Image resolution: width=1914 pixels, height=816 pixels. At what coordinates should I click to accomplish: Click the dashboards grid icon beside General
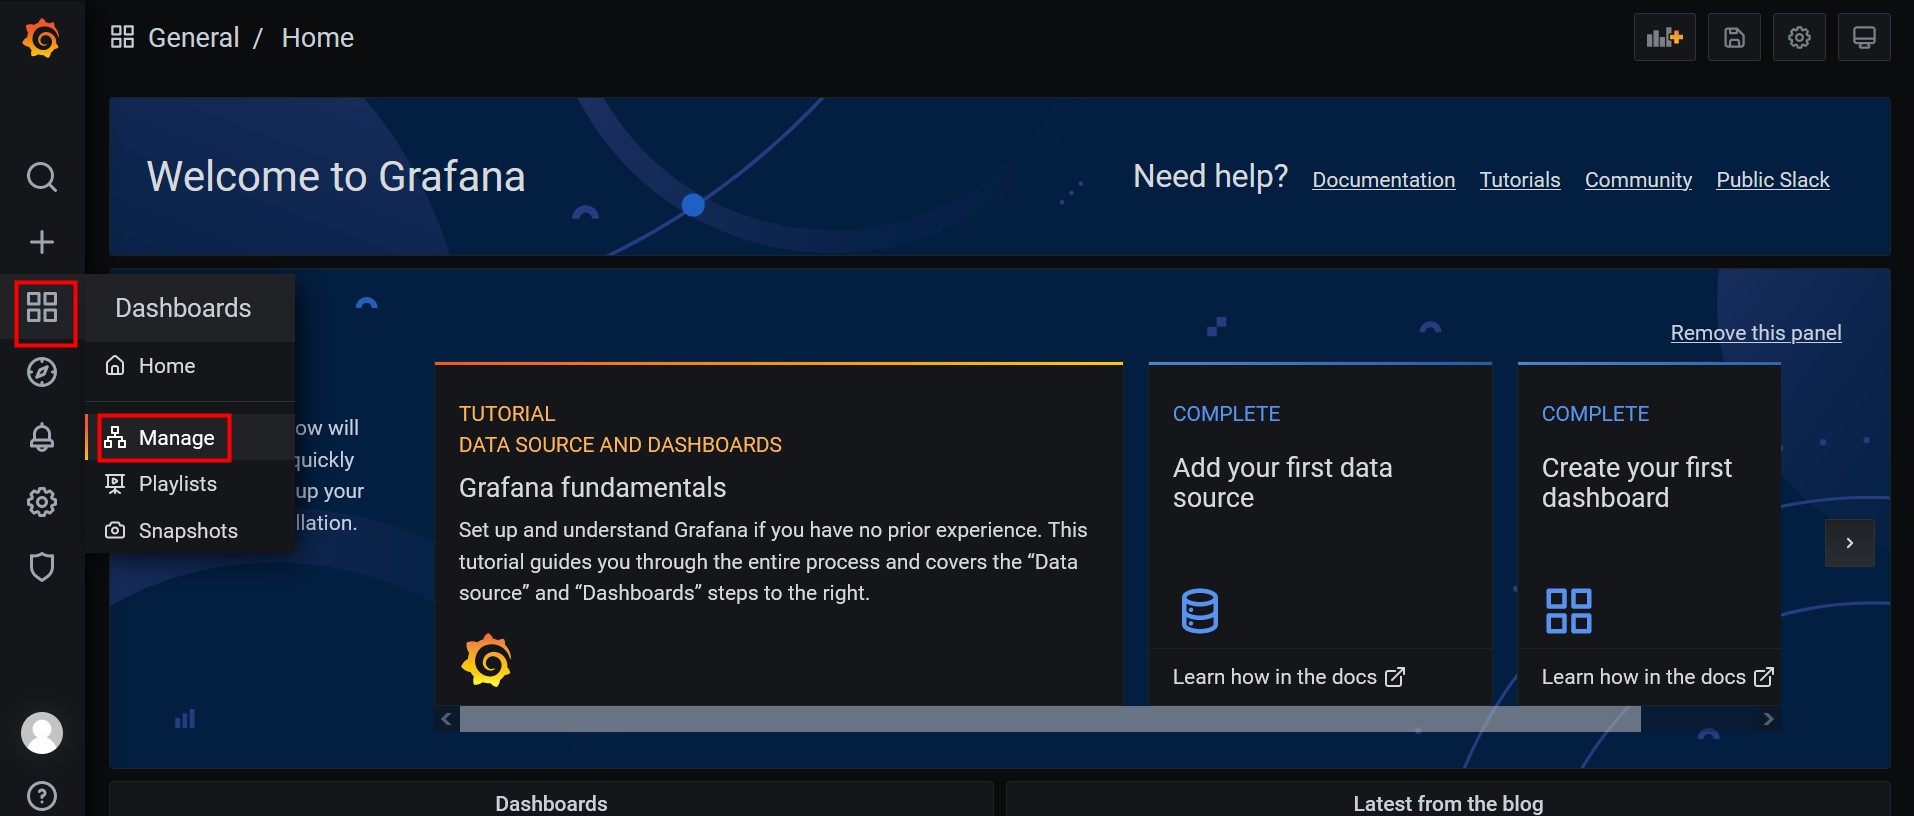point(122,37)
